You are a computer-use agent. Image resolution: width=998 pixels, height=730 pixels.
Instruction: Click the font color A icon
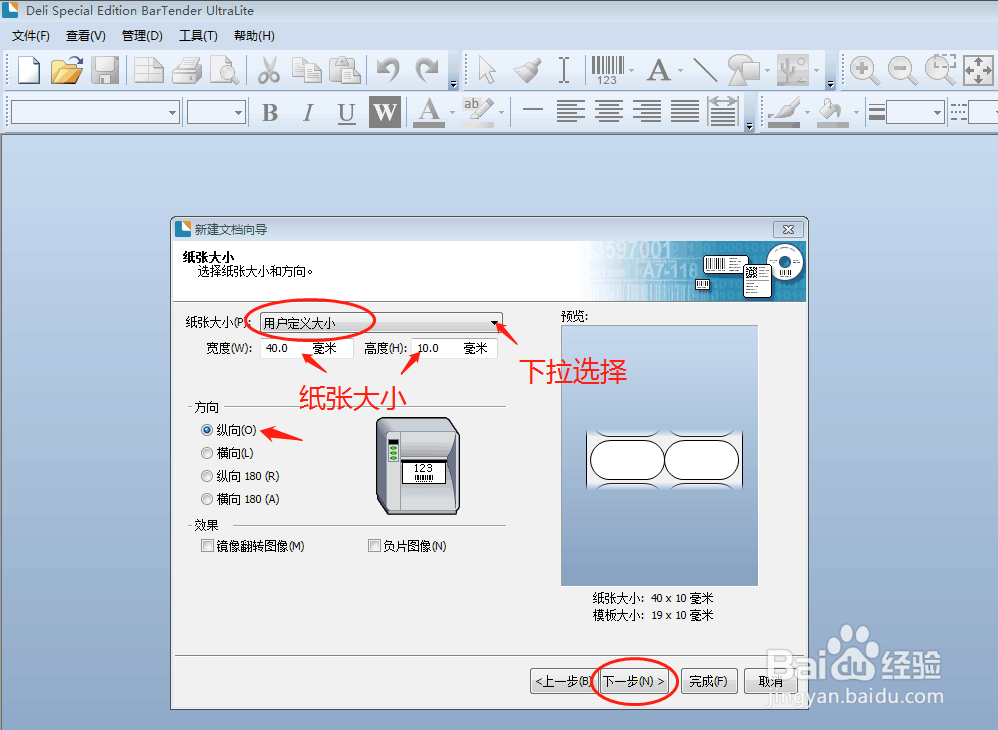tap(429, 113)
